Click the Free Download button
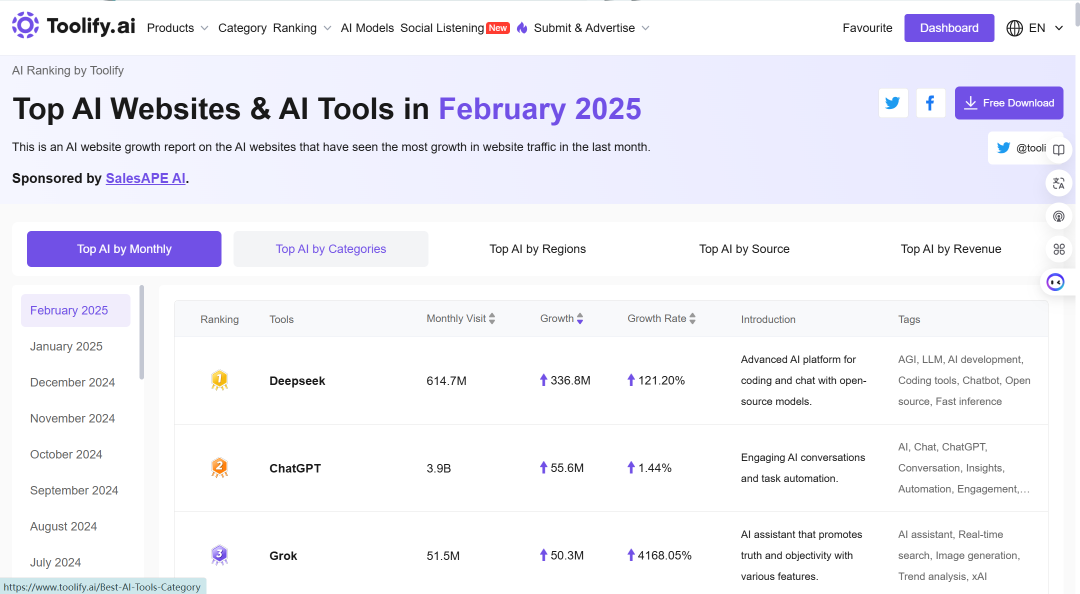This screenshot has width=1080, height=594. pyautogui.click(x=1009, y=103)
